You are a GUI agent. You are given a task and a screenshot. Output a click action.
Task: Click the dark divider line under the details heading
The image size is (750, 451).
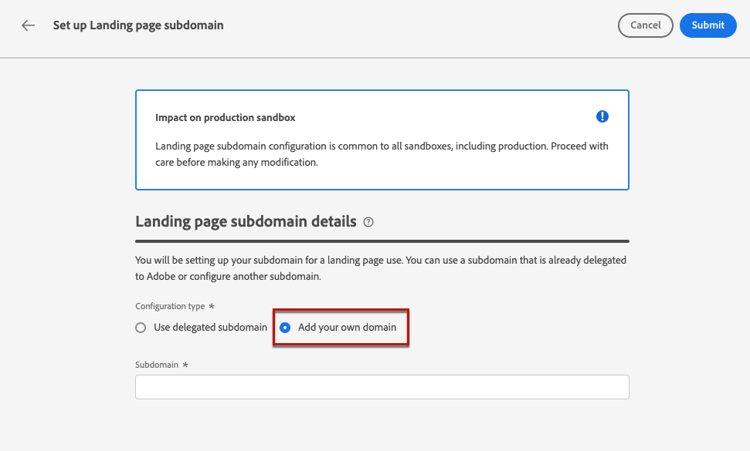click(382, 241)
